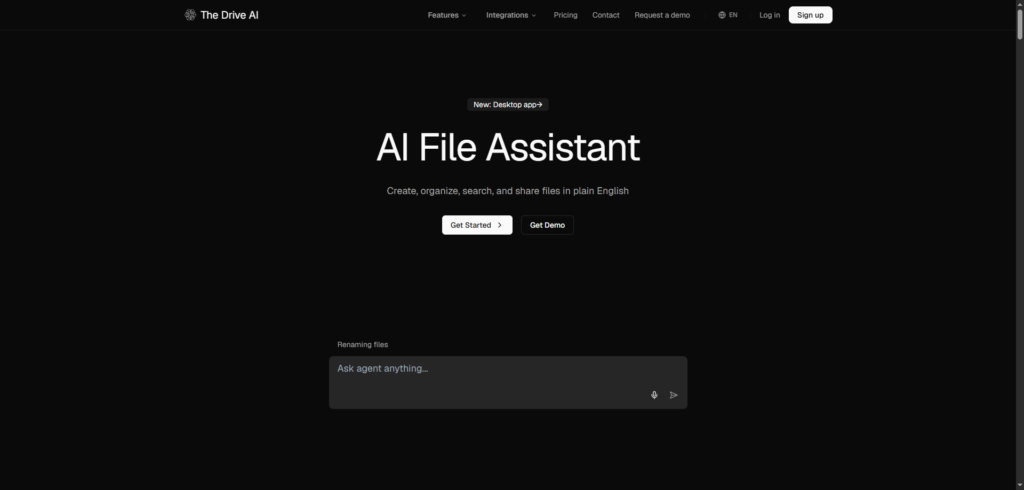Click the scrollbar up arrow
This screenshot has width=1024, height=490.
pyautogui.click(x=1019, y=4)
